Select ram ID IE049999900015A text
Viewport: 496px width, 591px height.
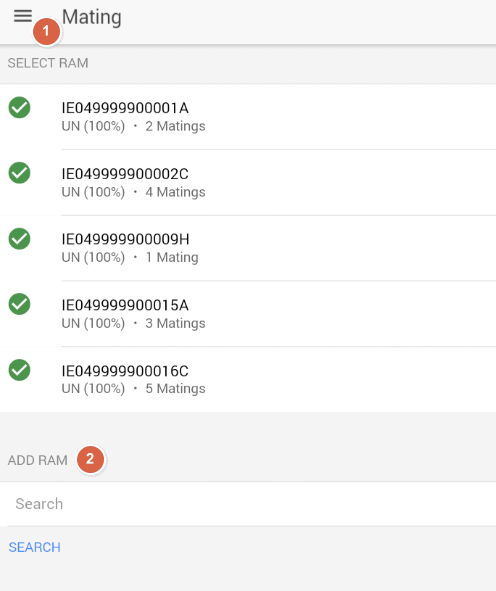[125, 305]
